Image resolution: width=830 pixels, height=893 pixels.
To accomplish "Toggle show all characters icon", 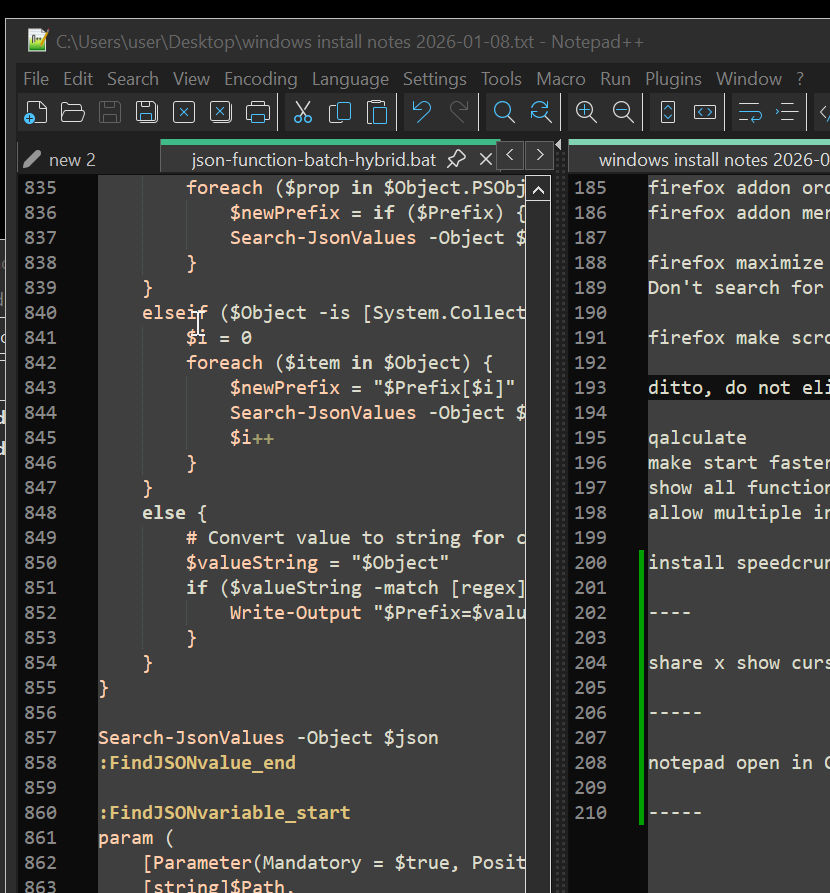I will click(x=786, y=112).
